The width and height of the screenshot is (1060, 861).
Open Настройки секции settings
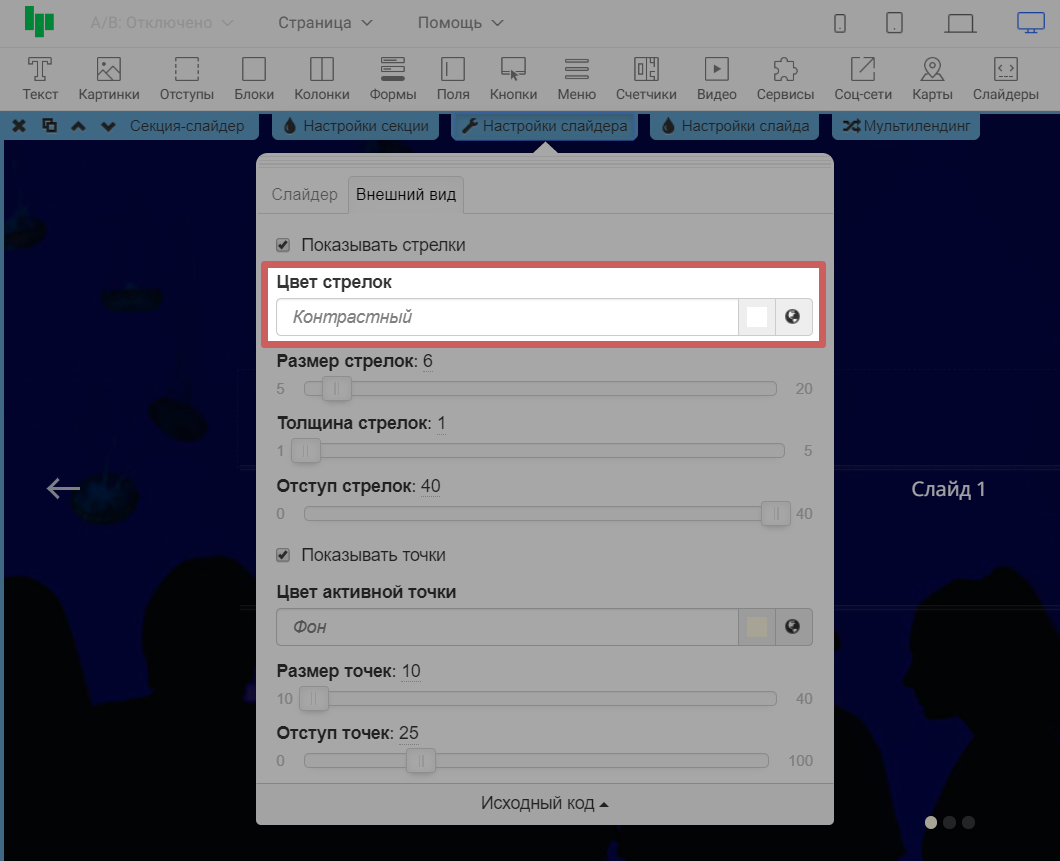[356, 127]
